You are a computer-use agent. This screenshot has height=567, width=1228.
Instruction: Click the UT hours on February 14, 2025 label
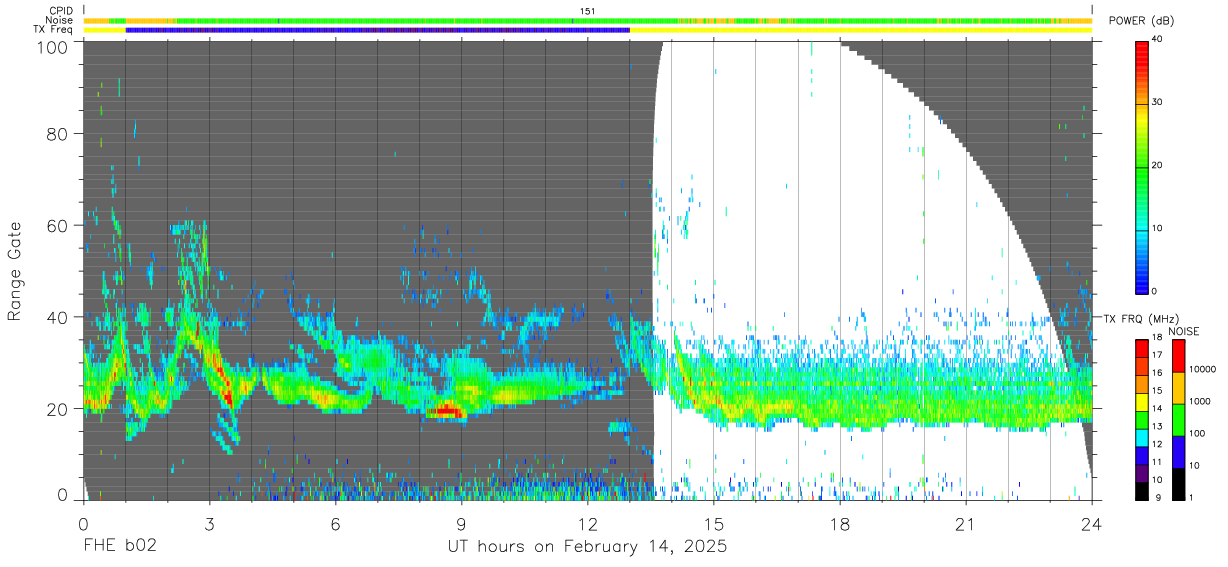587,547
